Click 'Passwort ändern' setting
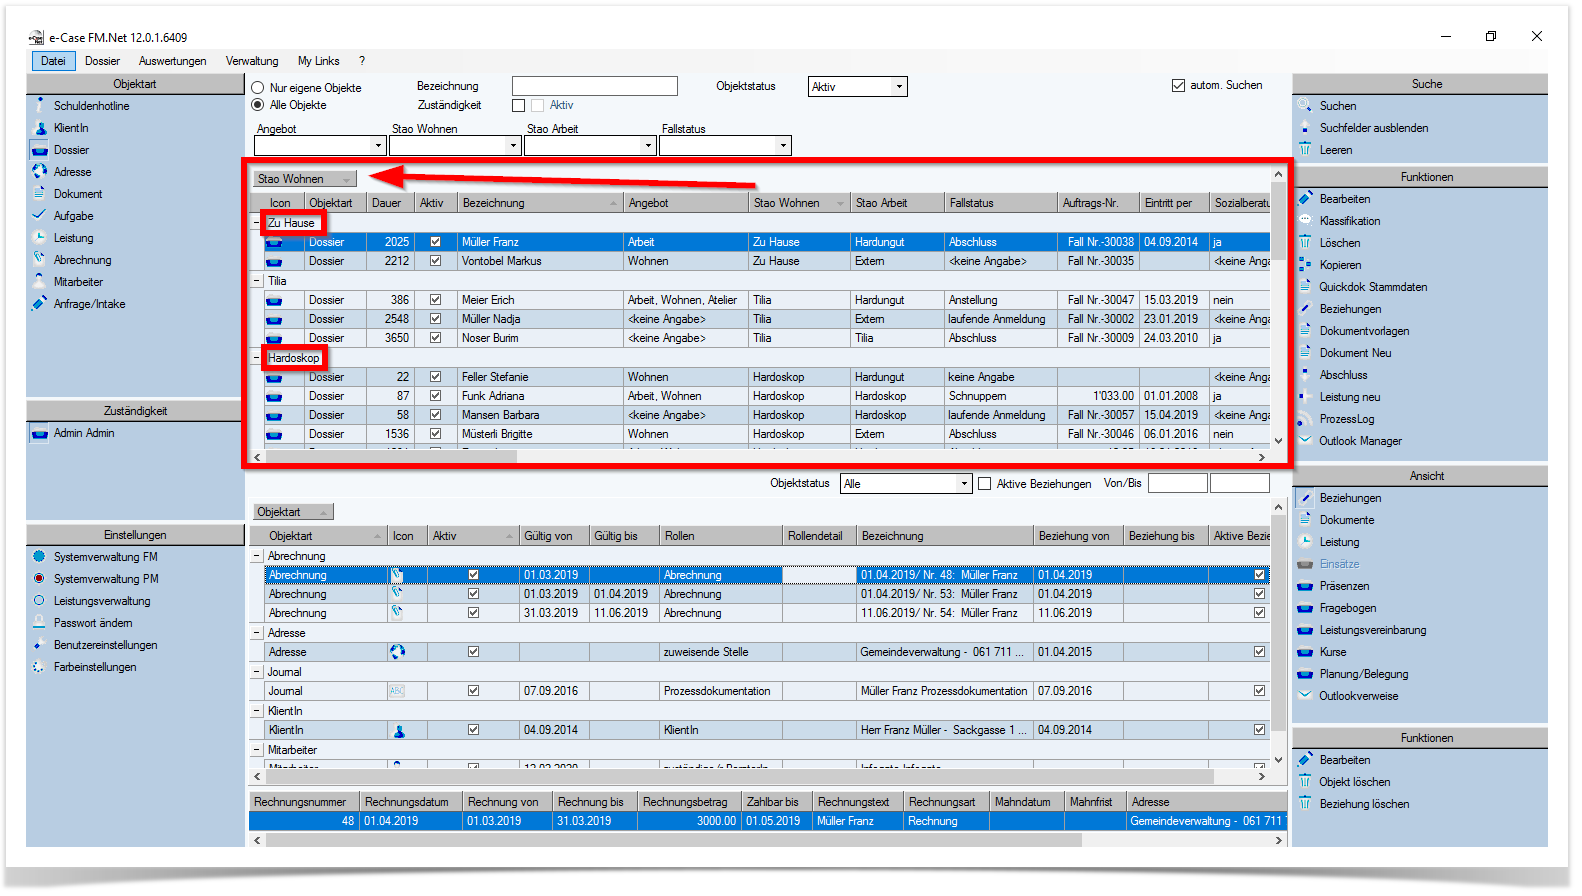The image size is (1582, 896). (x=93, y=623)
